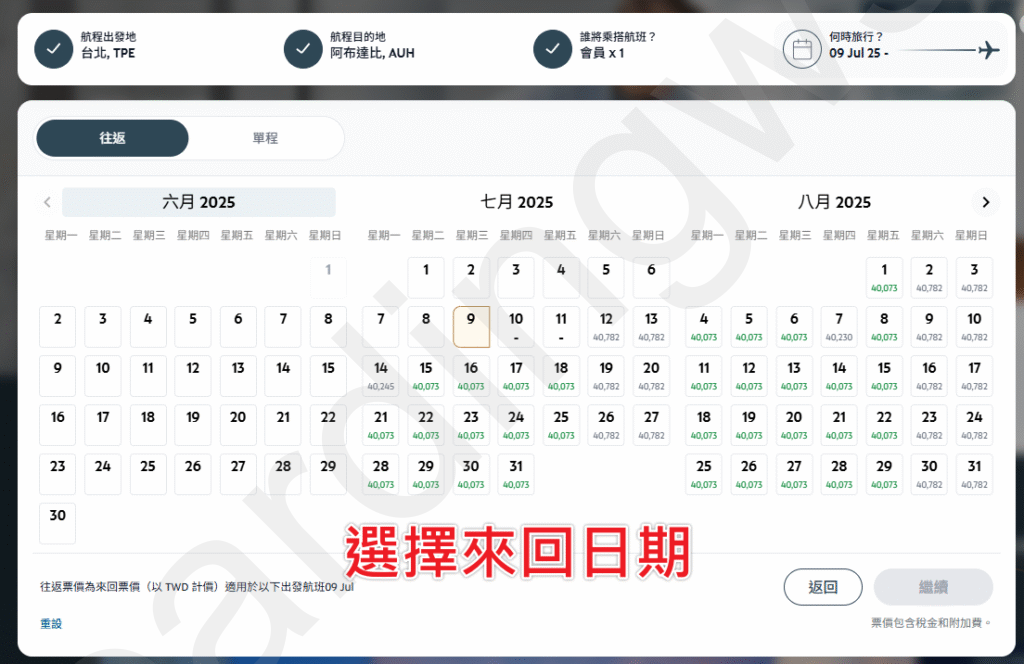Choose July 30 date cell

[x=471, y=474]
